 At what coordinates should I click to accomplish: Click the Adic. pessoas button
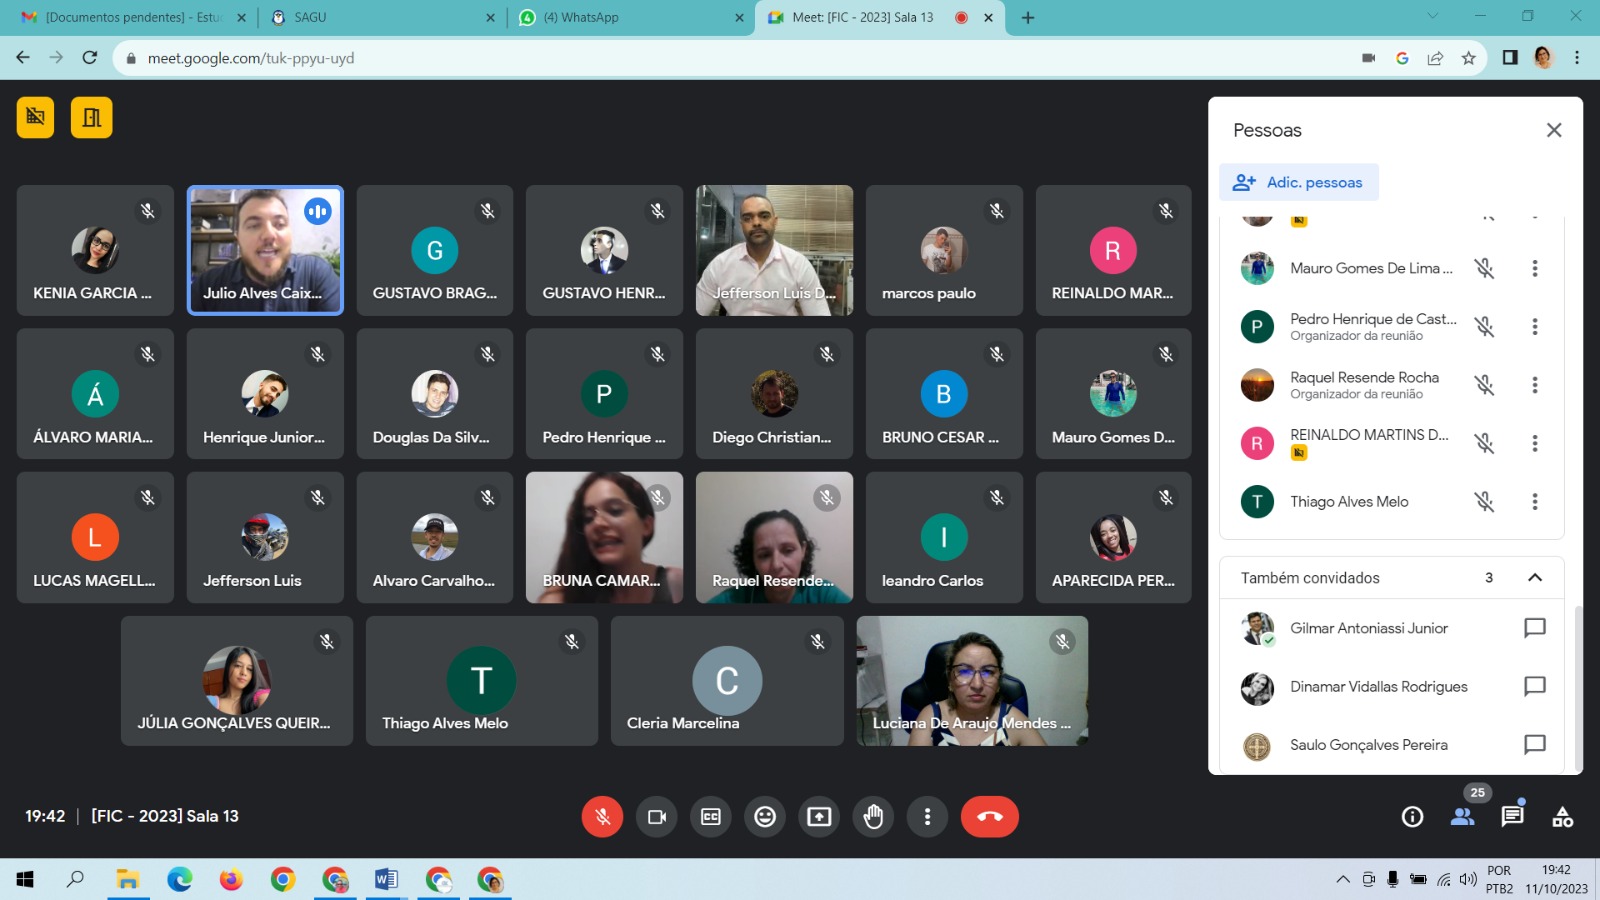pyautogui.click(x=1299, y=182)
